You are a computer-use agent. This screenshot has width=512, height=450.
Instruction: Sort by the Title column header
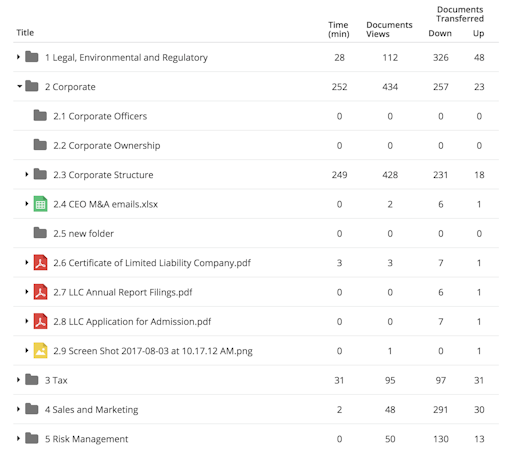click(25, 33)
